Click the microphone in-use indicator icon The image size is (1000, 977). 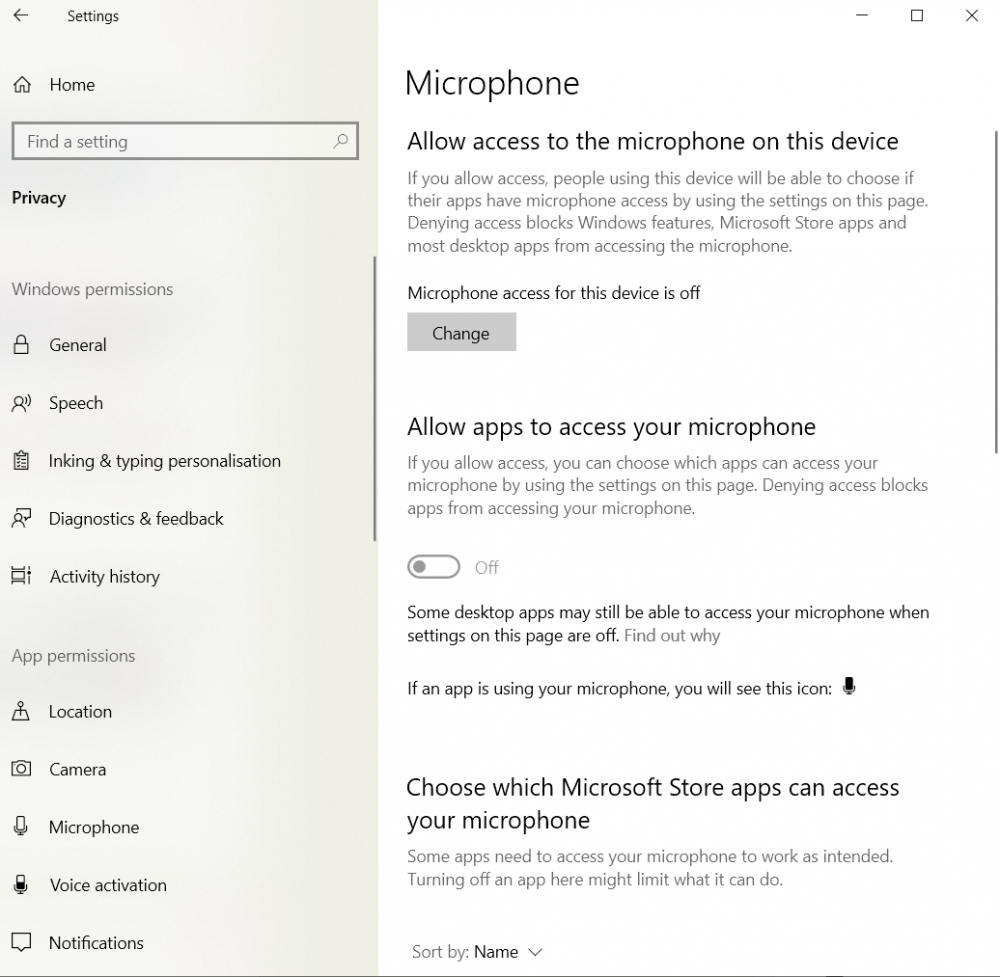pyautogui.click(x=848, y=687)
